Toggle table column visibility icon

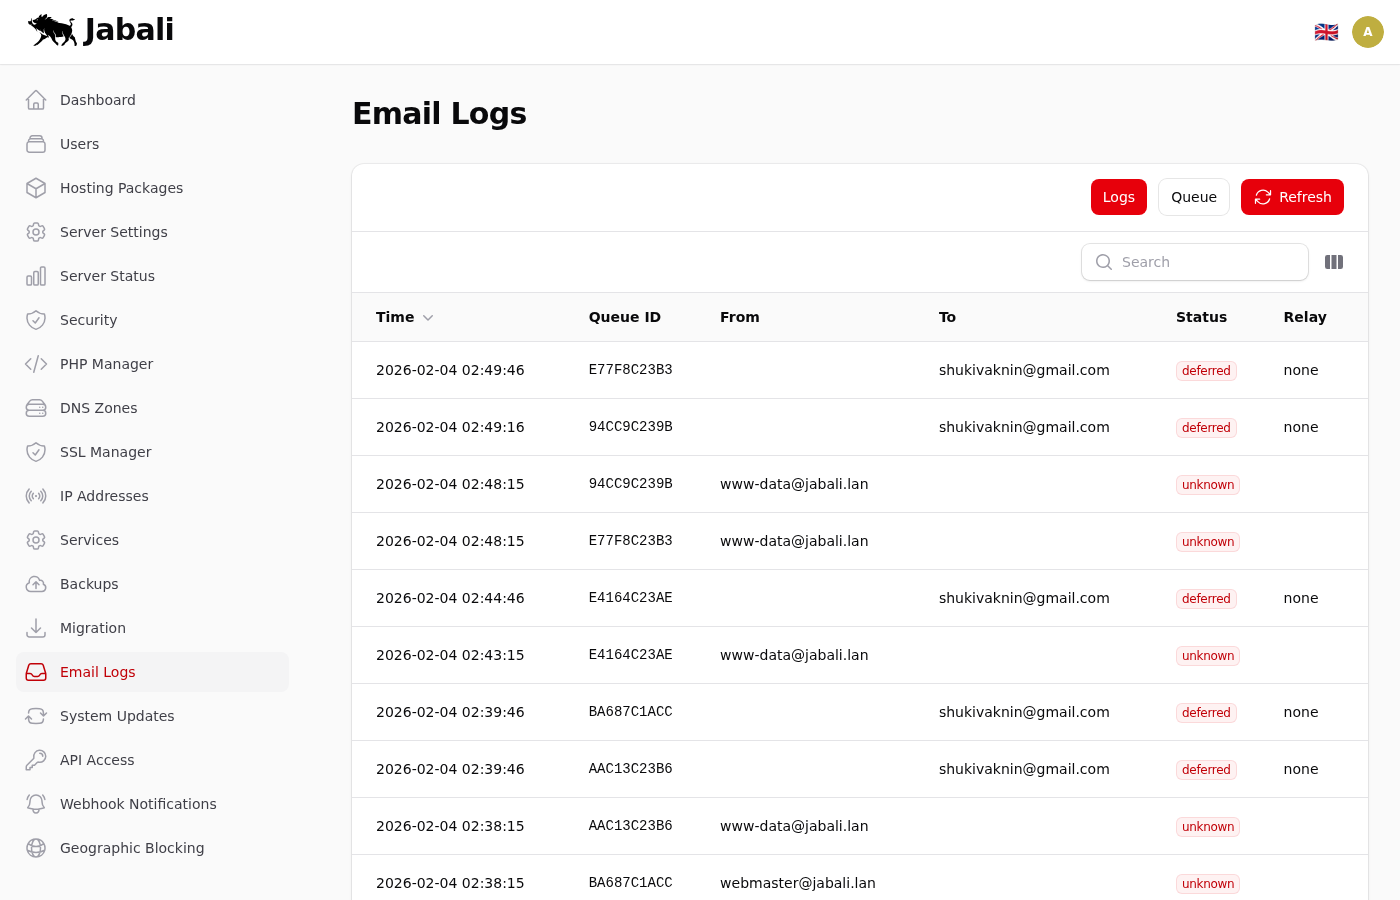click(1334, 262)
